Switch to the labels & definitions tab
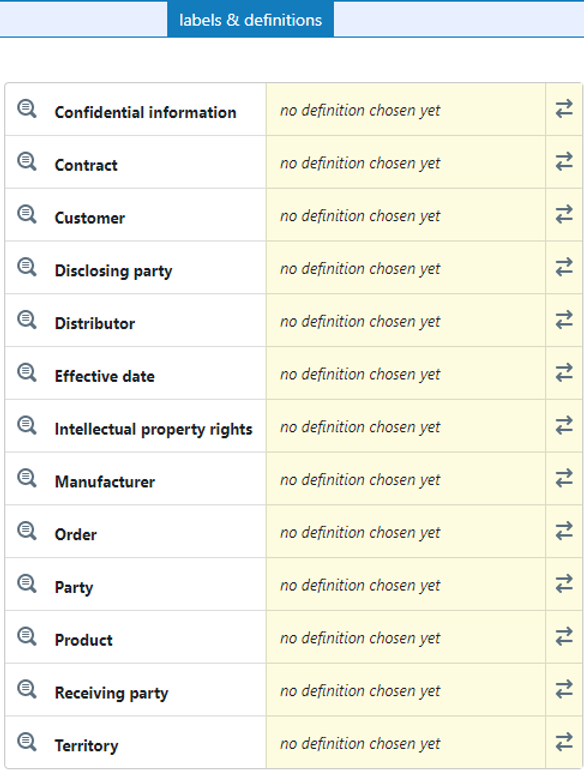 [250, 20]
